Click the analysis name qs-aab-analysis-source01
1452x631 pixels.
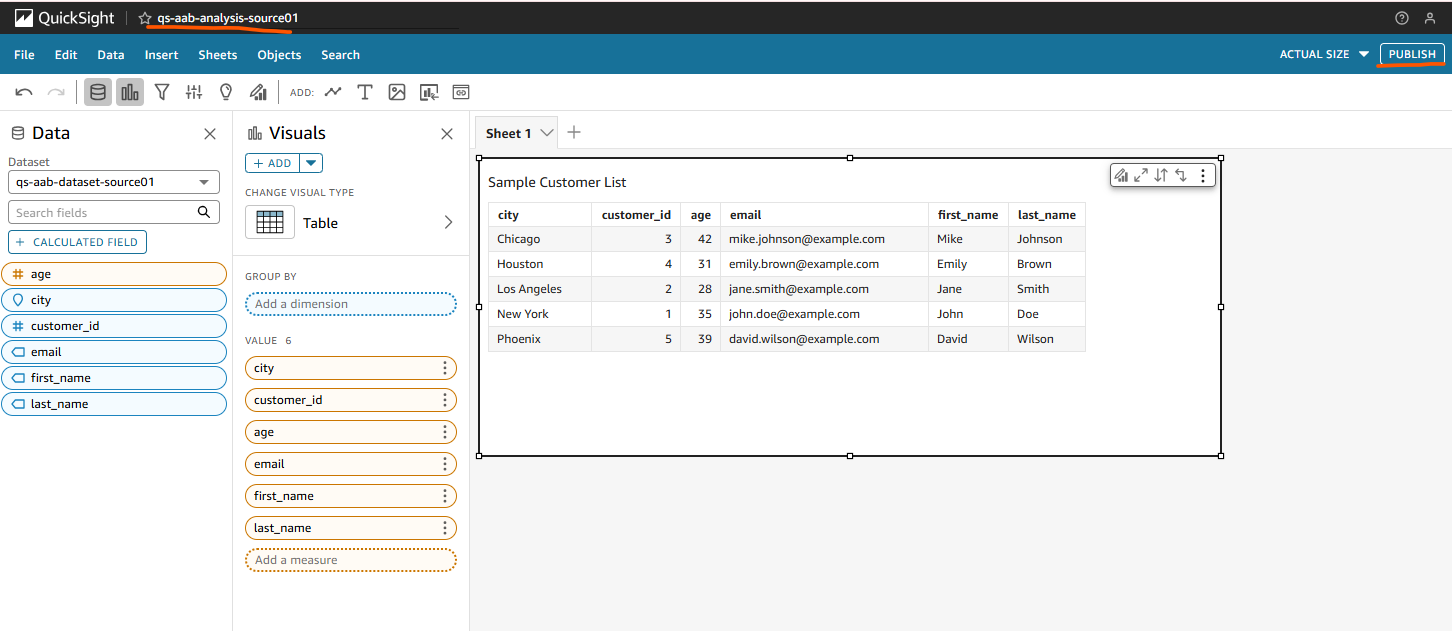point(228,18)
